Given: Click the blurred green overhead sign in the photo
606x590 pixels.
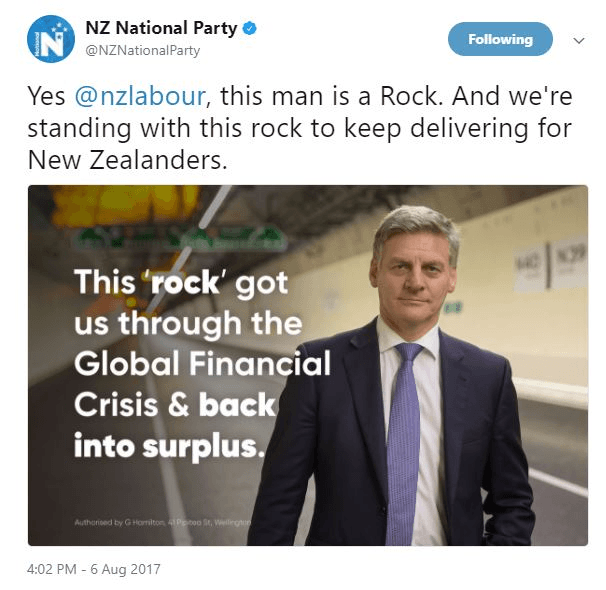Looking at the screenshot, I should tap(180, 238).
